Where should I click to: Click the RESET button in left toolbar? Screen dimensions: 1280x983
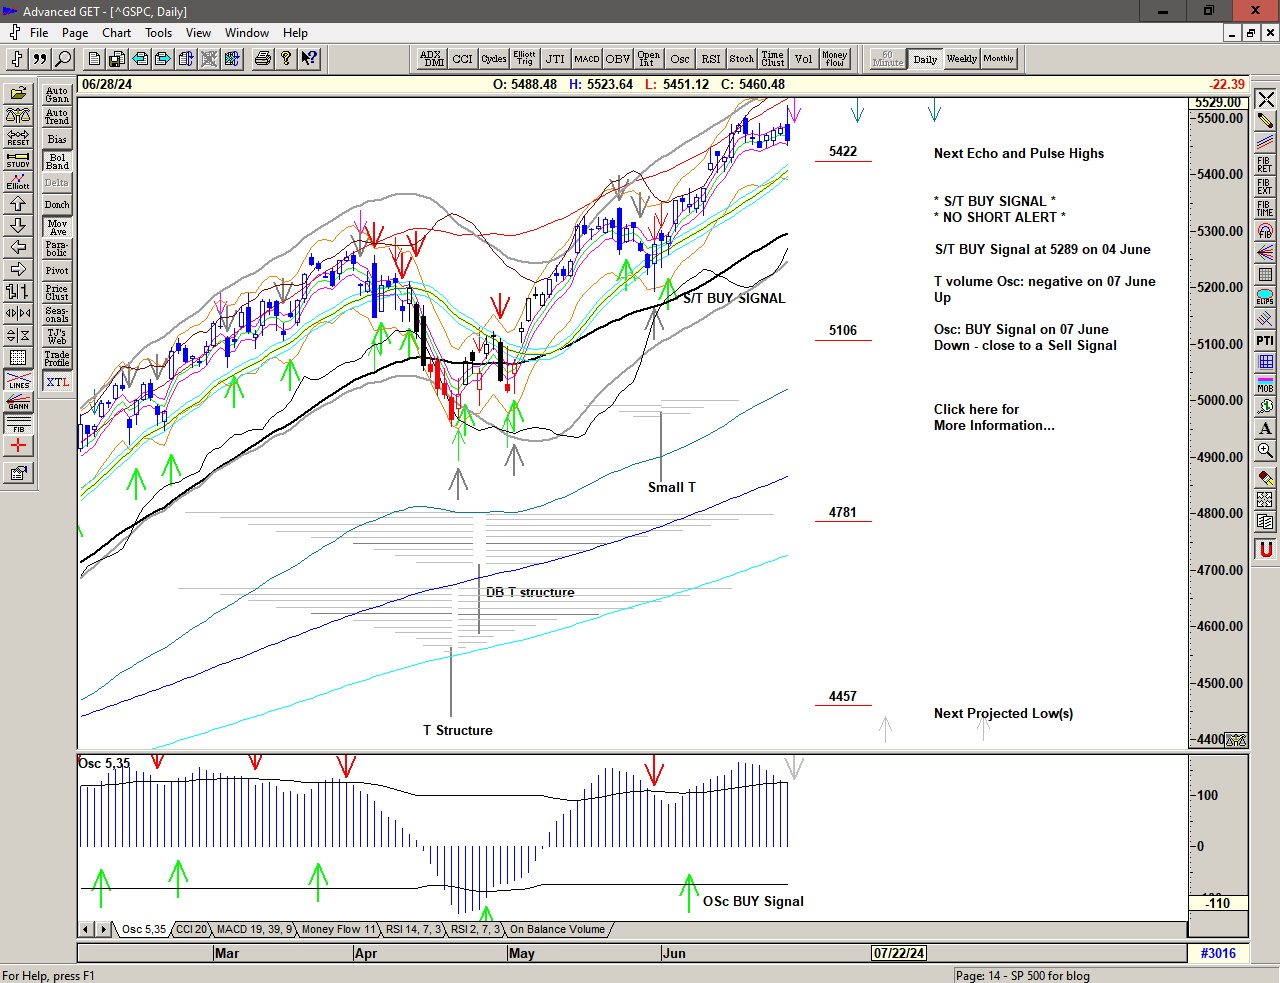click(x=18, y=138)
